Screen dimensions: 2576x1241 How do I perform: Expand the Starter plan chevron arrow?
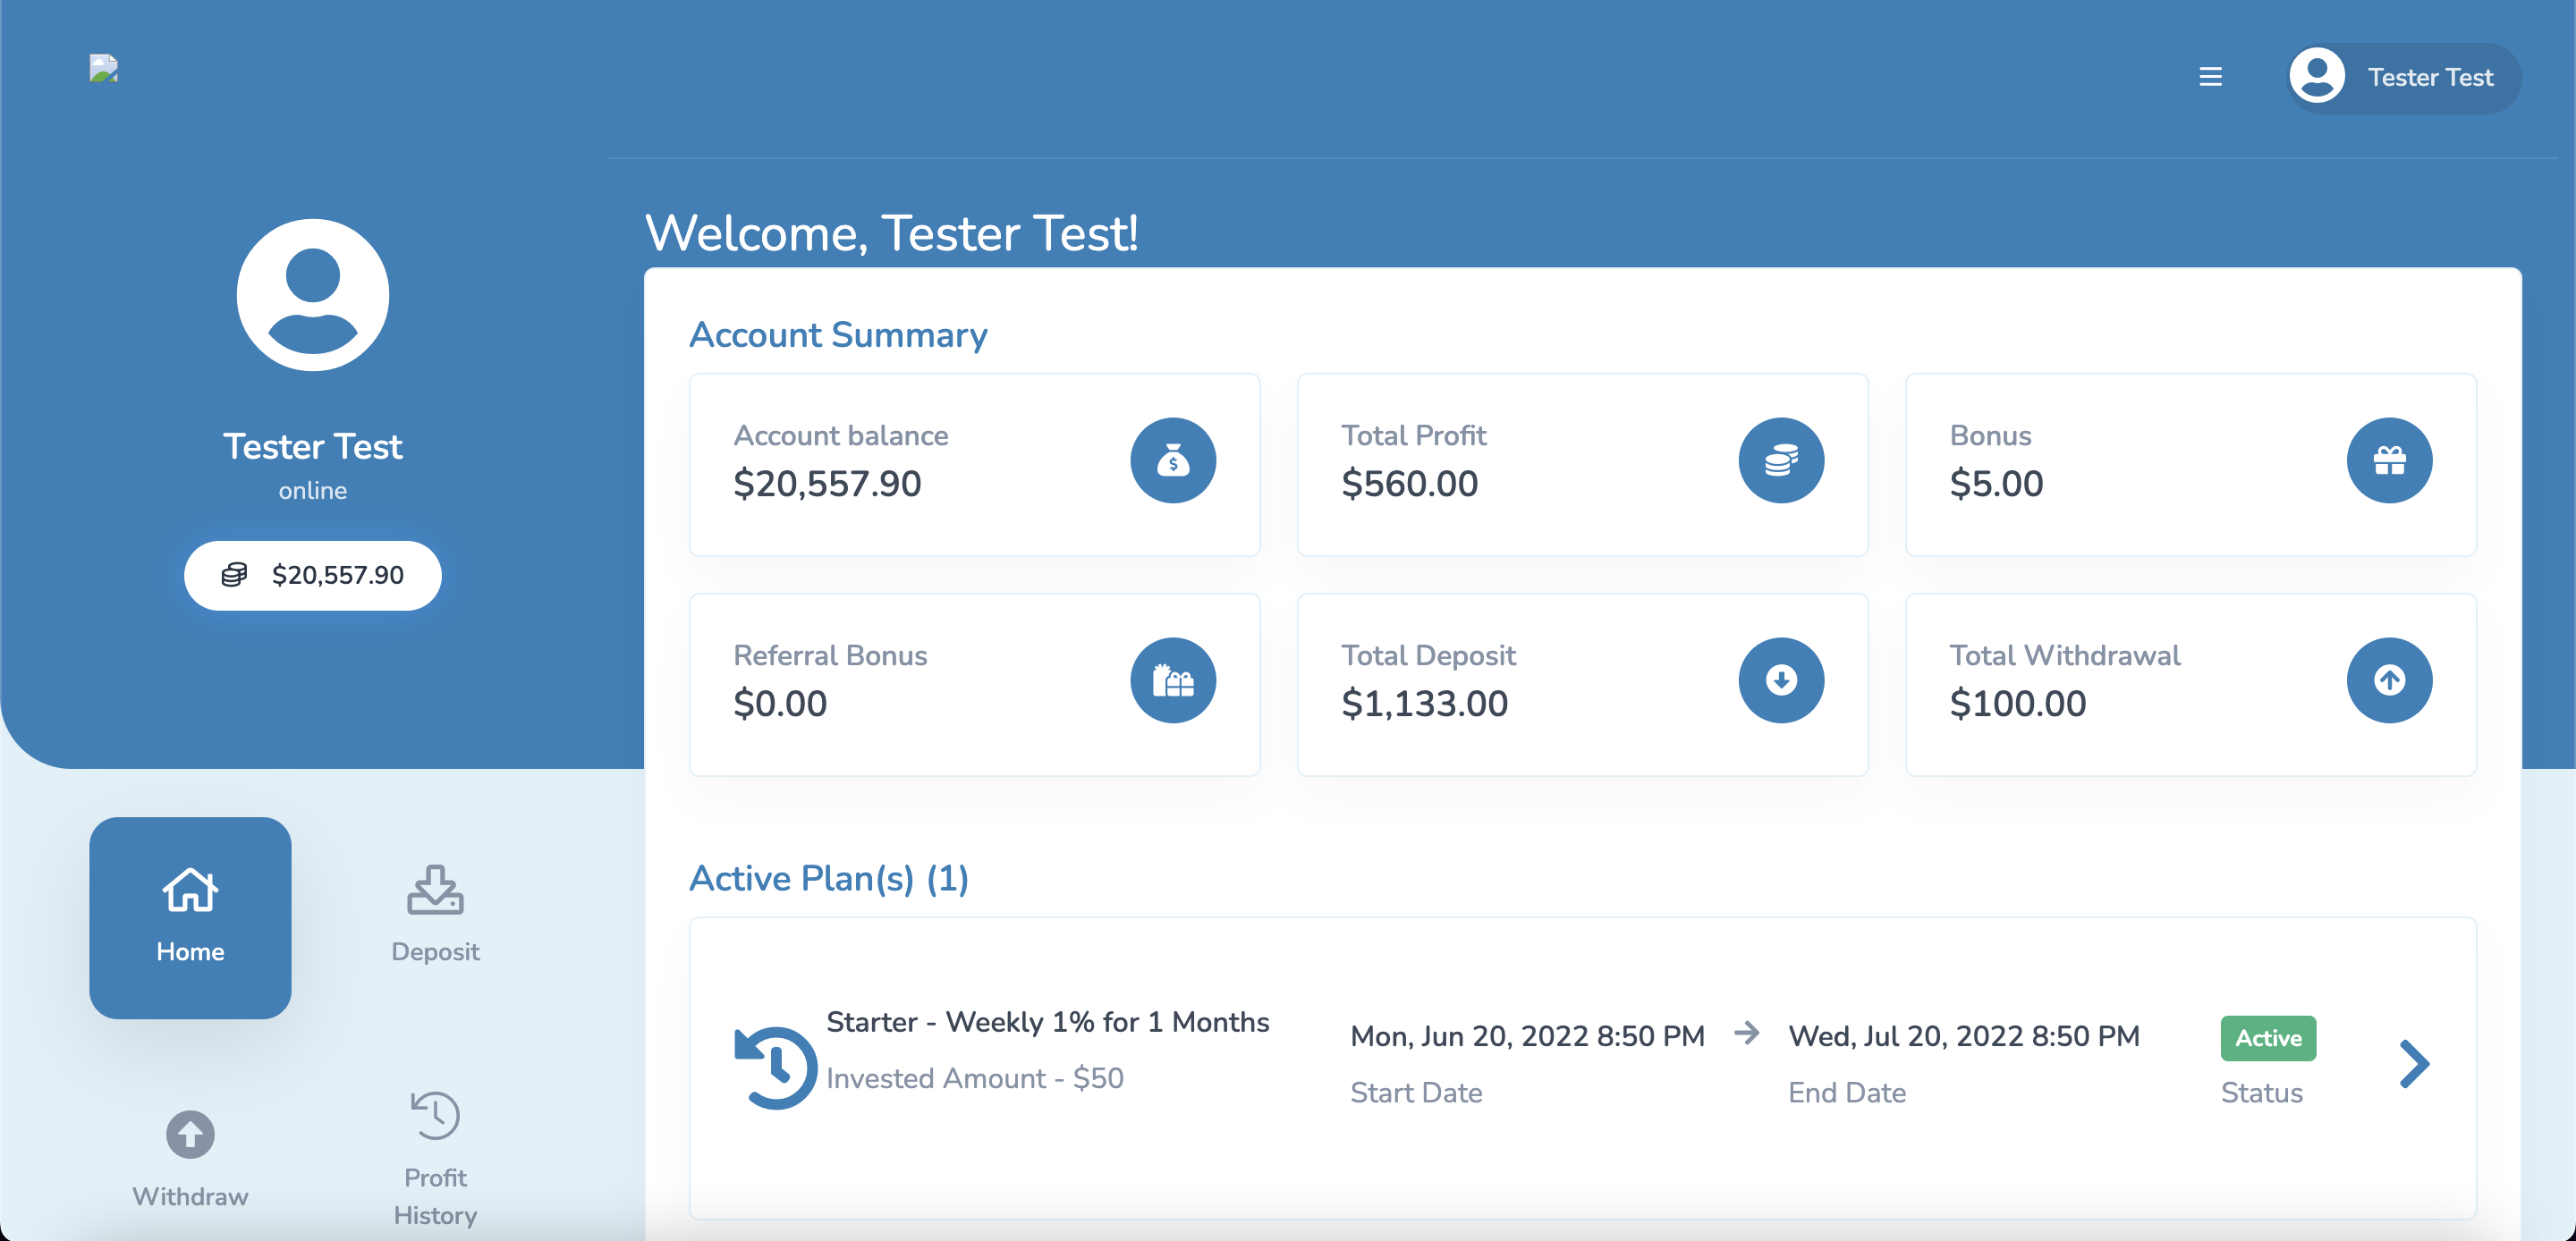pos(2413,1064)
